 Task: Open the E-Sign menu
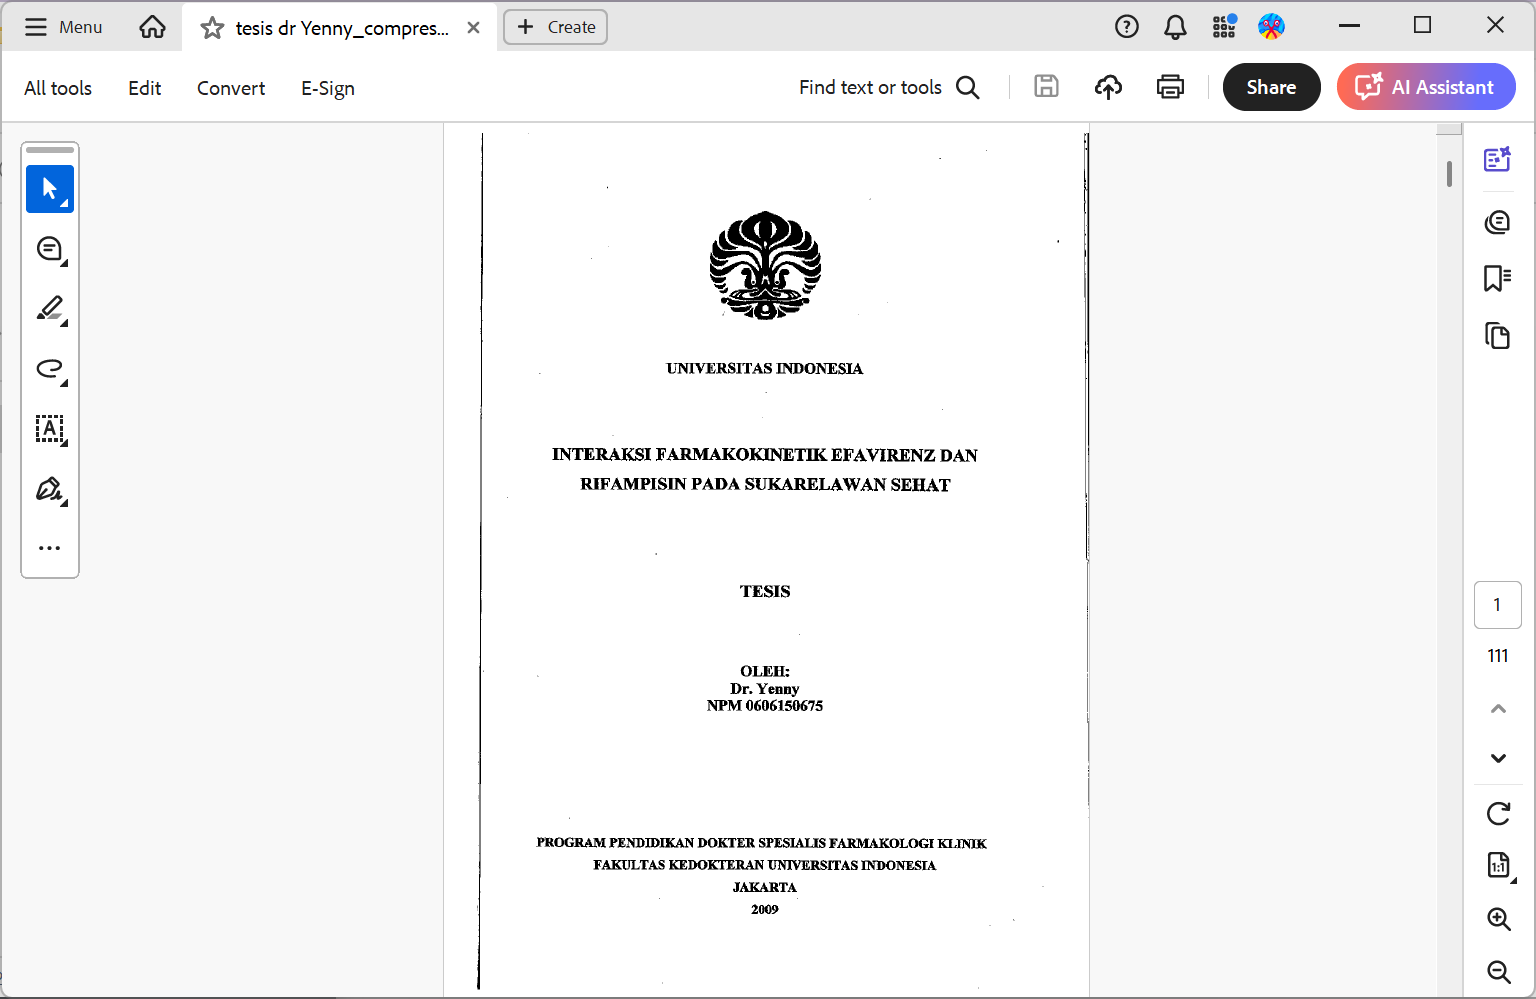click(328, 88)
